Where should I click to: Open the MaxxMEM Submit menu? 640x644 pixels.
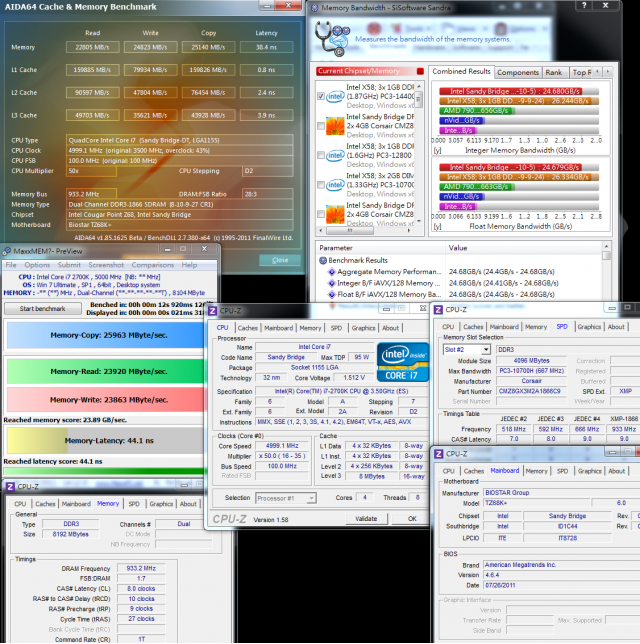(69, 265)
